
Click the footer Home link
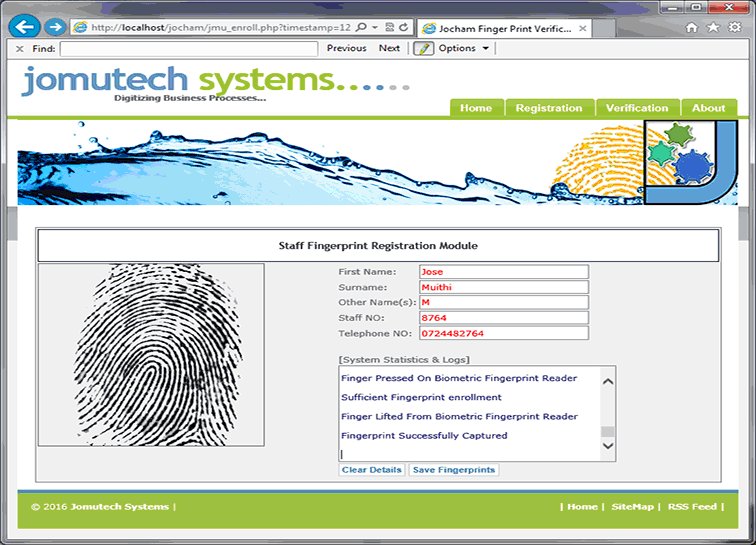click(x=582, y=506)
